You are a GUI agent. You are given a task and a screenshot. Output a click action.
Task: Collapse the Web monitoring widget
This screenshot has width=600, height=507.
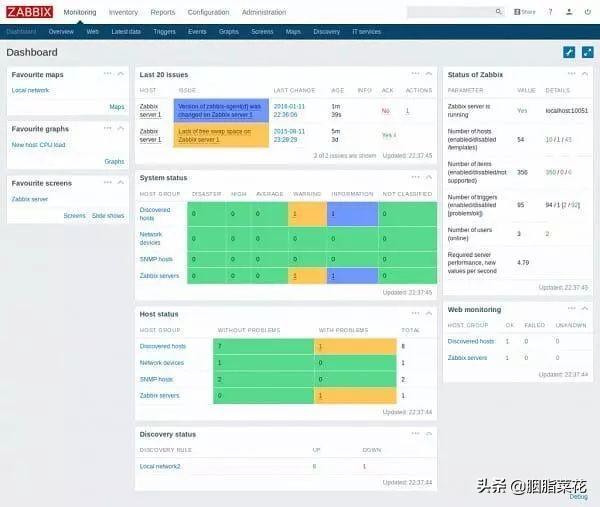click(585, 309)
